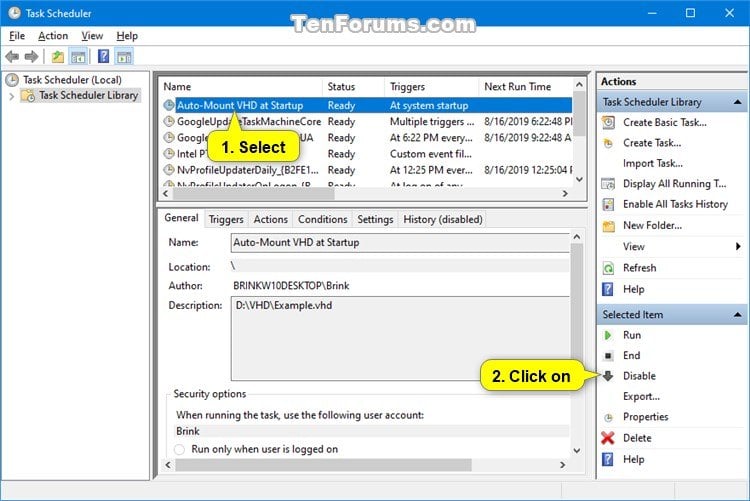Screen dimensions: 750x501
Task: Click the Name column header
Action: (242, 87)
